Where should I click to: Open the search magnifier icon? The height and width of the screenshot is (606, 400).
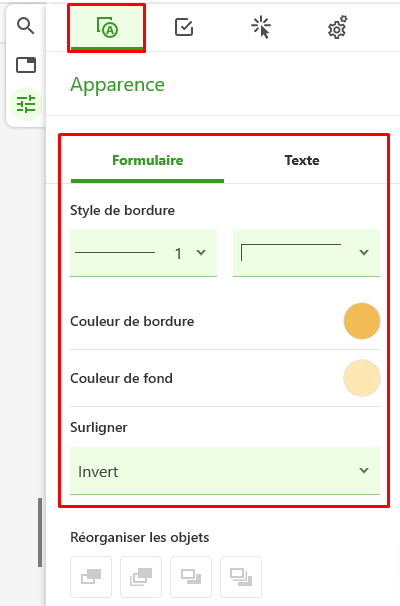click(26, 26)
